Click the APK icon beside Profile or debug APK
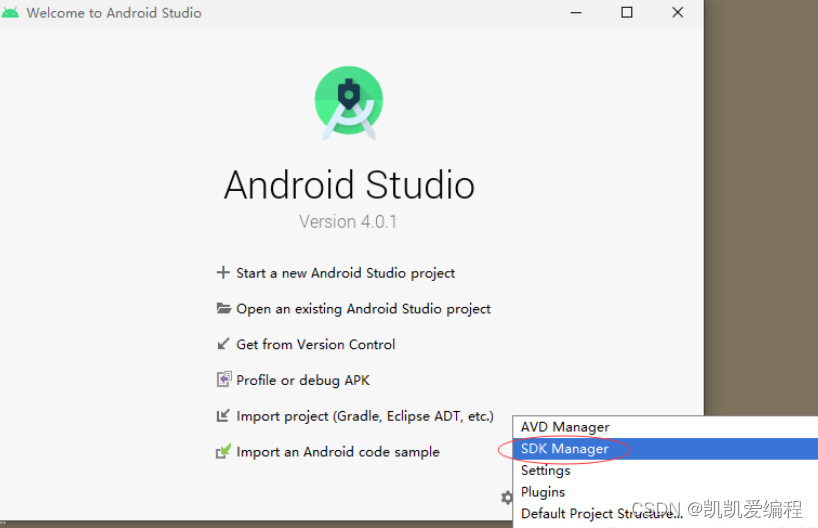 (x=224, y=379)
